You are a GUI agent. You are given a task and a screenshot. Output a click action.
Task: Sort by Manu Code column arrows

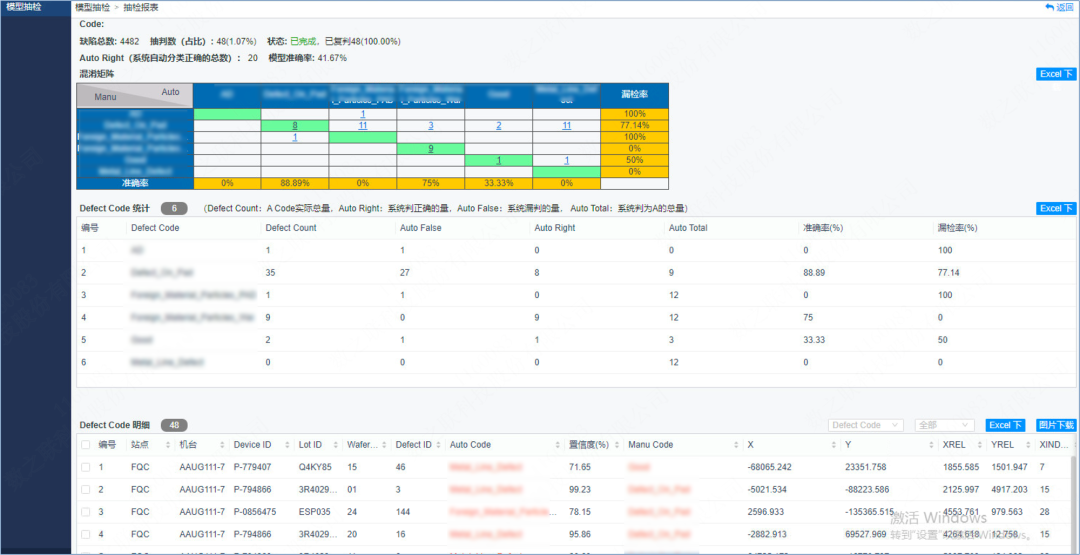tap(736, 446)
